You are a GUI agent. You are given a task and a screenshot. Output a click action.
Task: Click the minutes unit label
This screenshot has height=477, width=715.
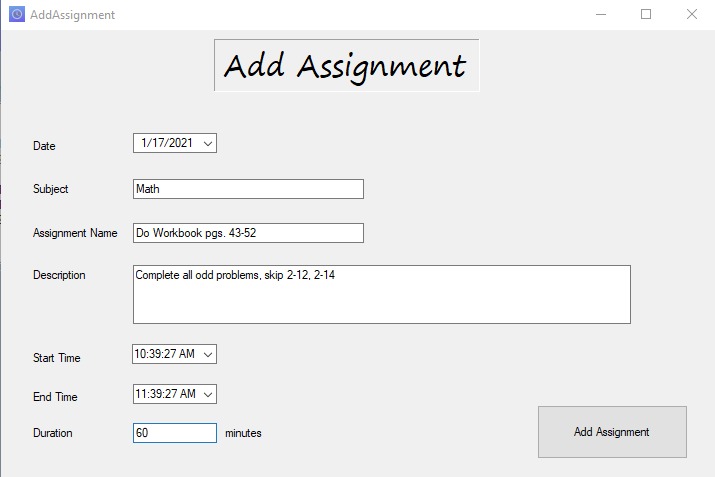pos(243,433)
